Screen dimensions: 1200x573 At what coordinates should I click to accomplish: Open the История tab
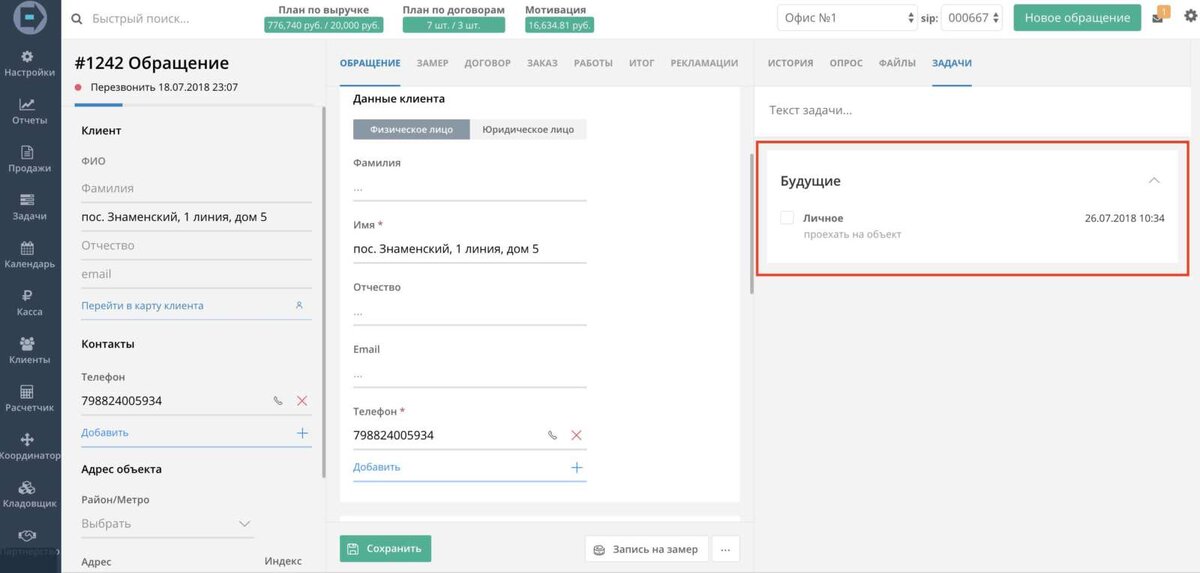click(x=790, y=63)
